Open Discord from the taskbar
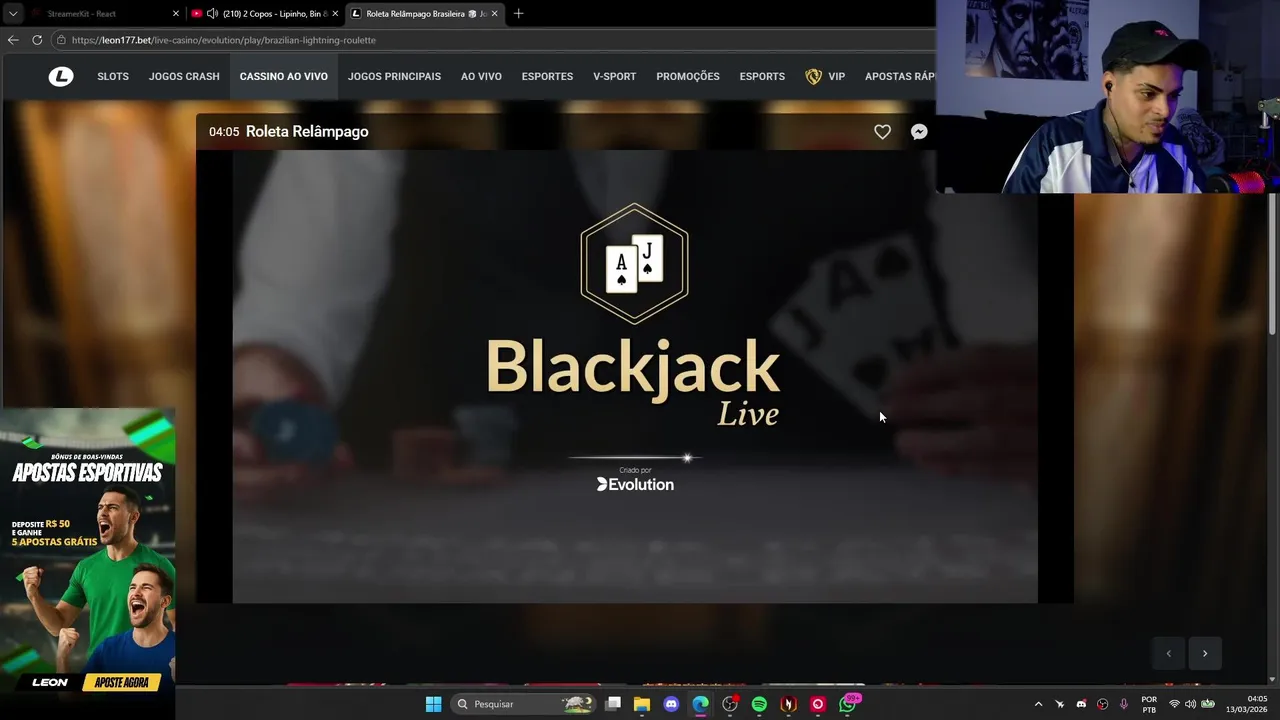Screen dimensions: 1280x720 pyautogui.click(x=671, y=704)
